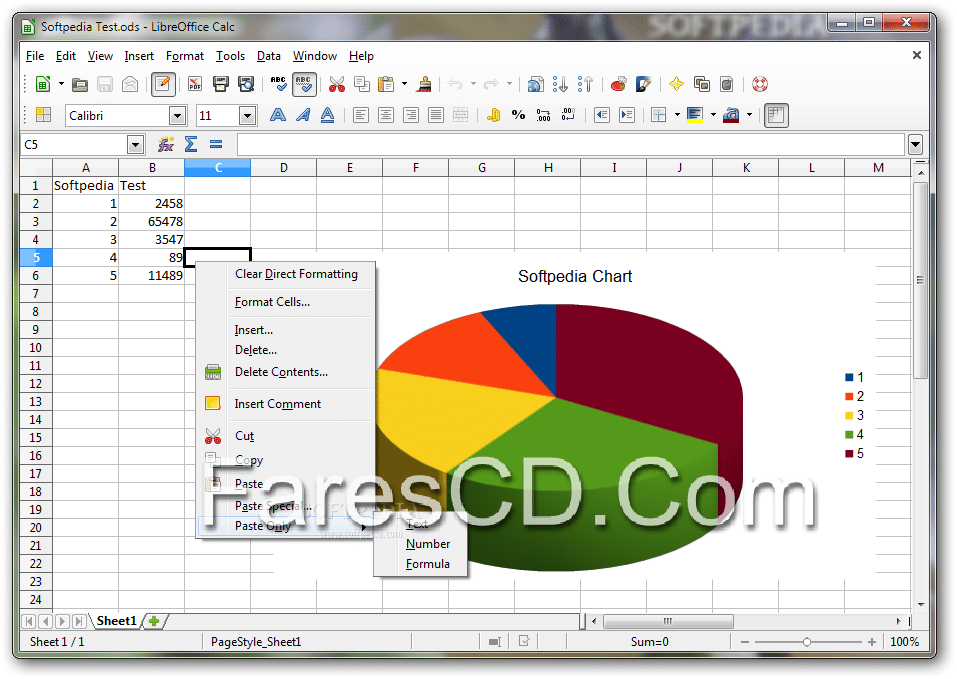Viewport: 957px width, 679px height.
Task: Open the Format menu
Action: [x=185, y=56]
